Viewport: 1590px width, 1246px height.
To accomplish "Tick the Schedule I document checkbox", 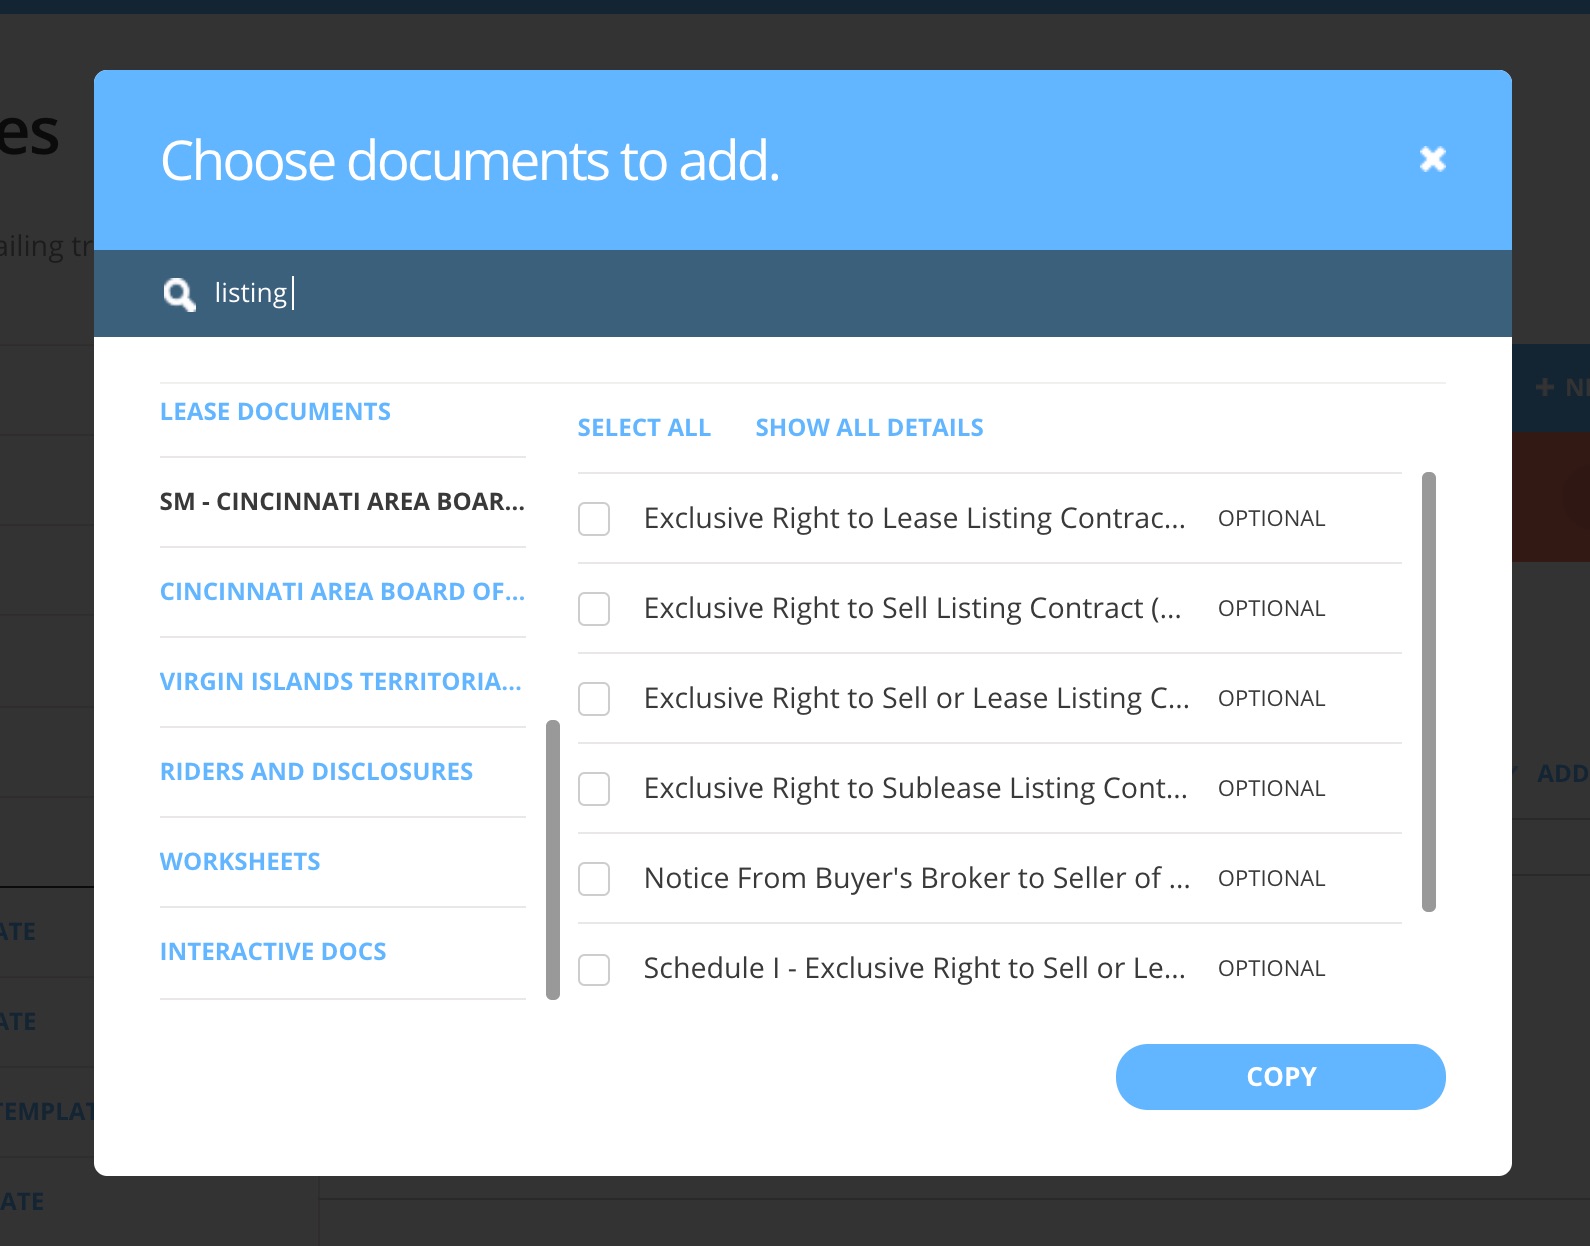I will [594, 969].
